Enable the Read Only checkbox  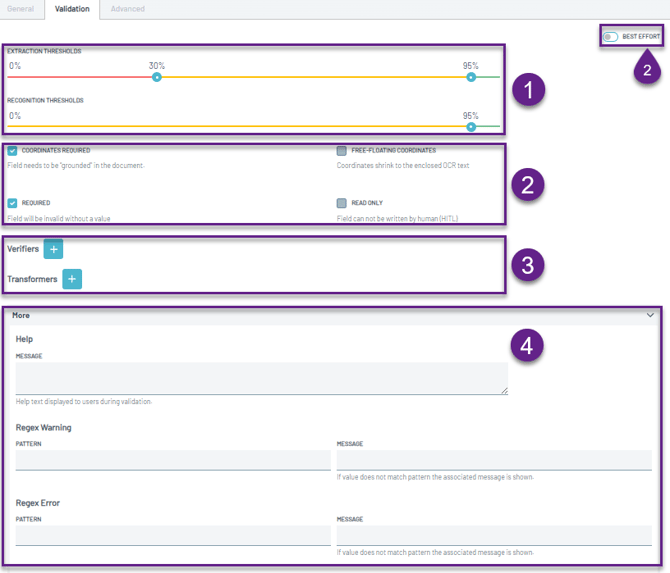pyautogui.click(x=342, y=203)
